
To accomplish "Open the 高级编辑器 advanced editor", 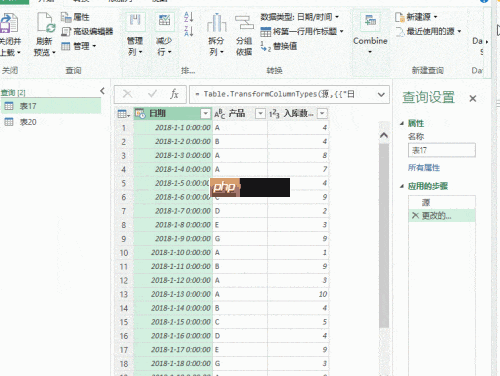I will (87, 31).
